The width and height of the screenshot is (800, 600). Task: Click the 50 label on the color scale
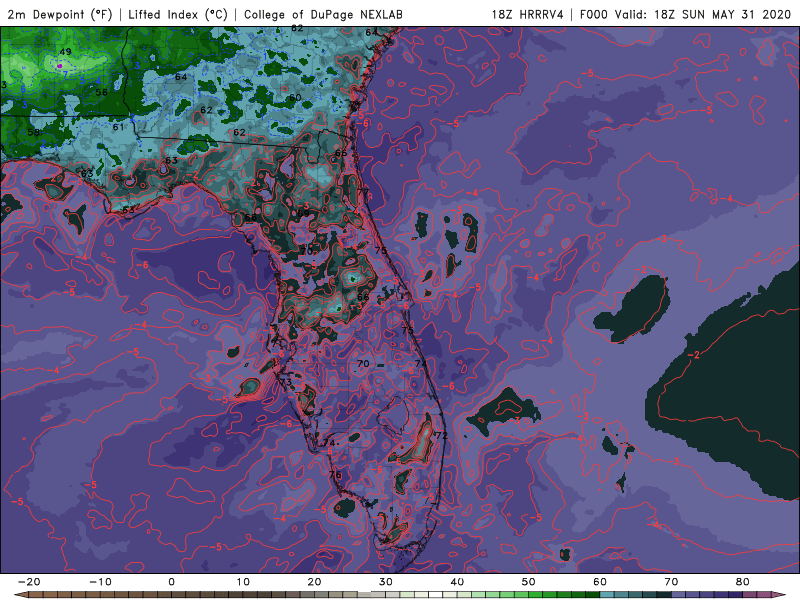529,582
